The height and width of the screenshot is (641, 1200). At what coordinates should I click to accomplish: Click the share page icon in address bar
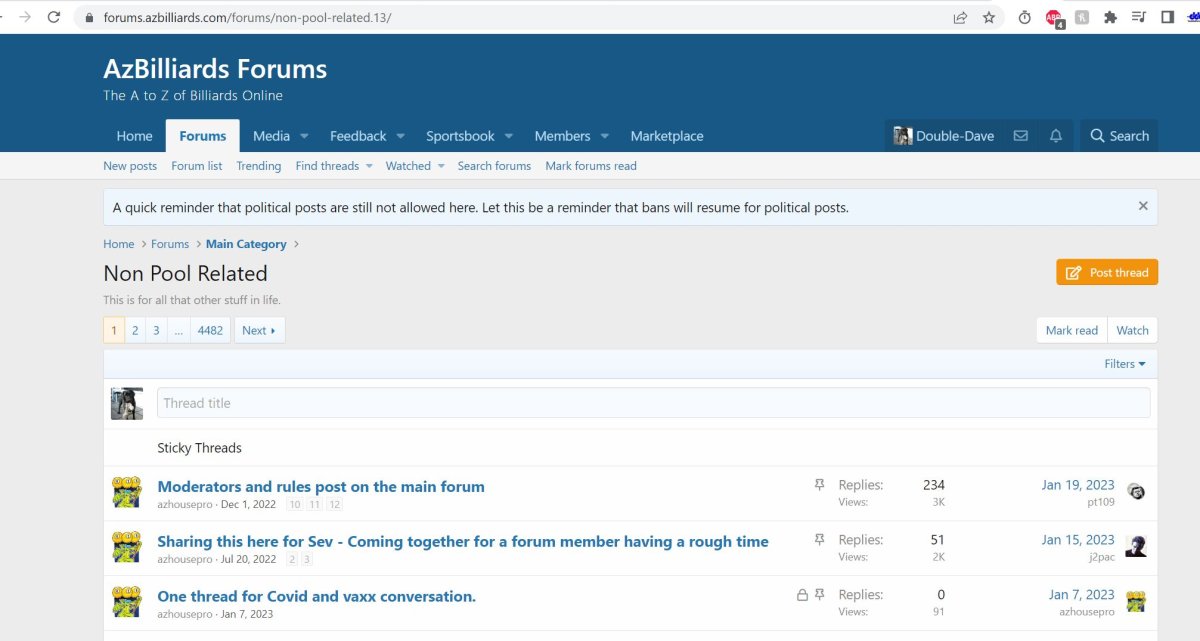[x=960, y=17]
